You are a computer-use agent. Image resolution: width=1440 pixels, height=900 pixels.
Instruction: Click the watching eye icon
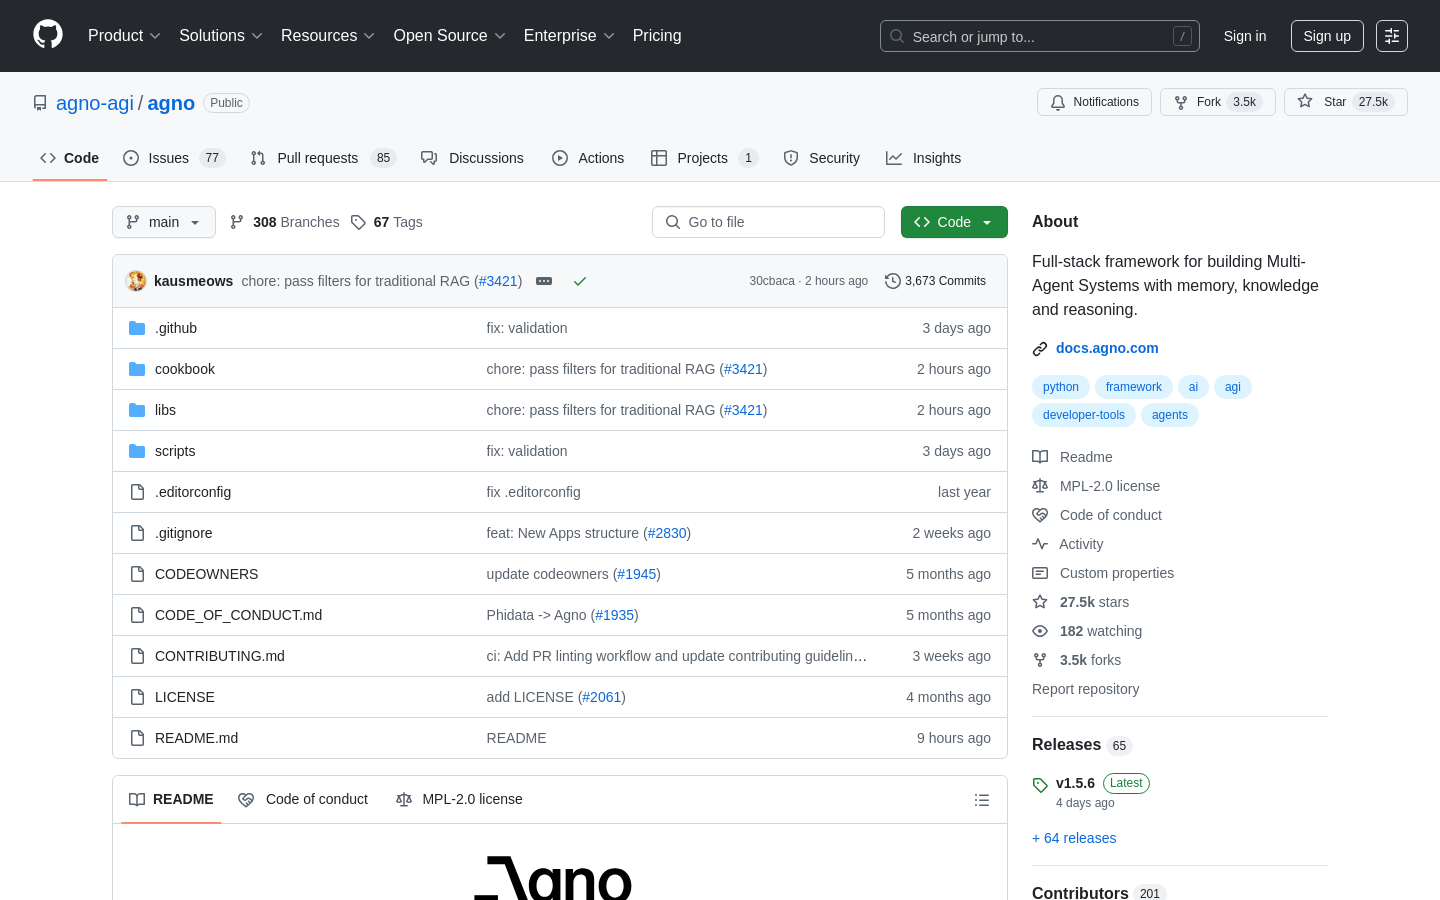1040,631
